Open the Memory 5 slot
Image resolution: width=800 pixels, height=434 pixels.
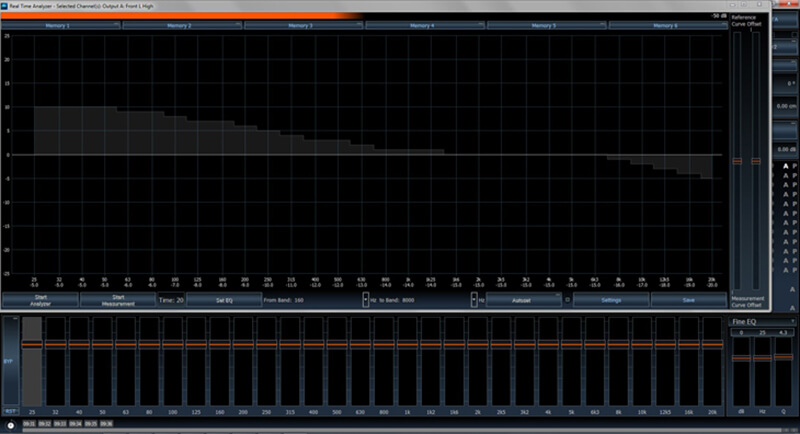tap(546, 25)
